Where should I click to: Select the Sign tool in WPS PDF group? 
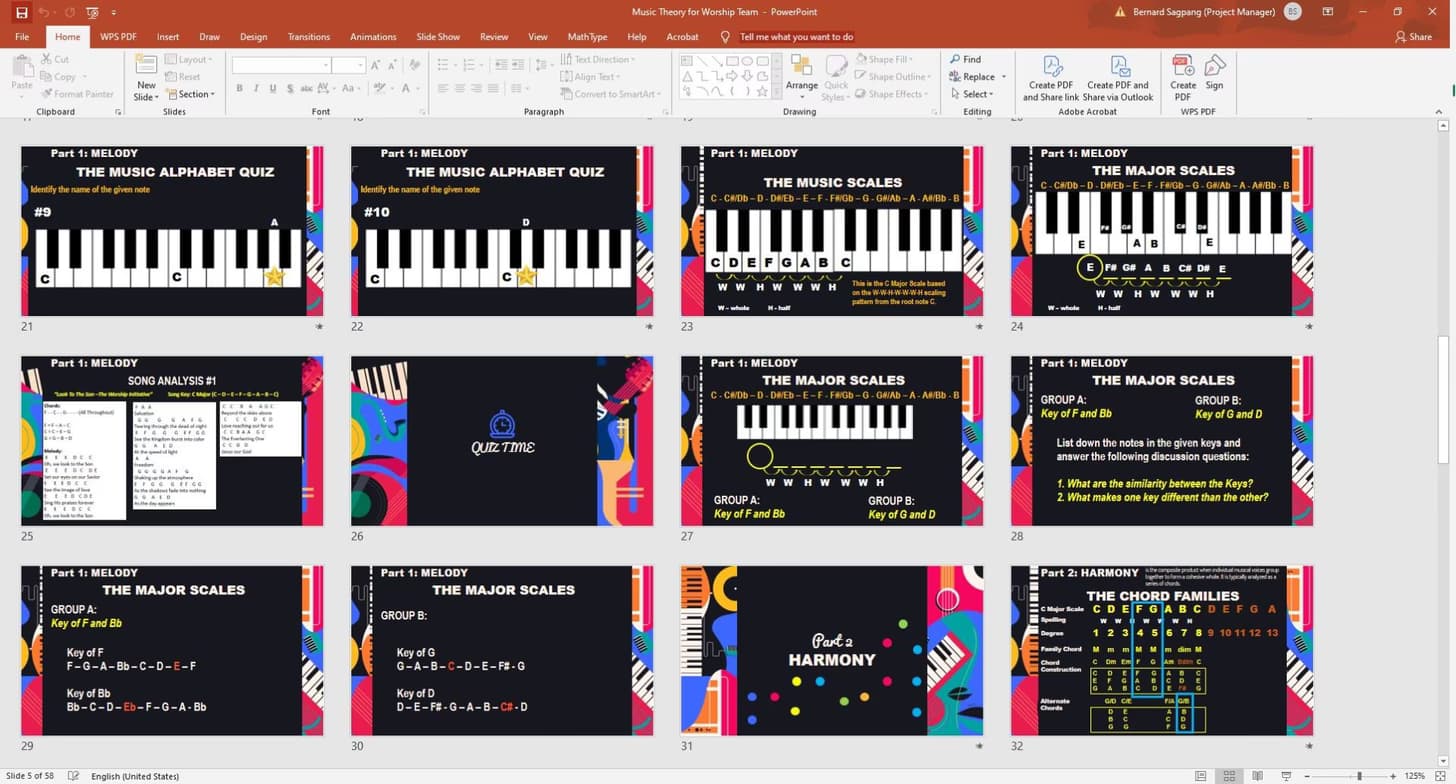click(x=1213, y=77)
